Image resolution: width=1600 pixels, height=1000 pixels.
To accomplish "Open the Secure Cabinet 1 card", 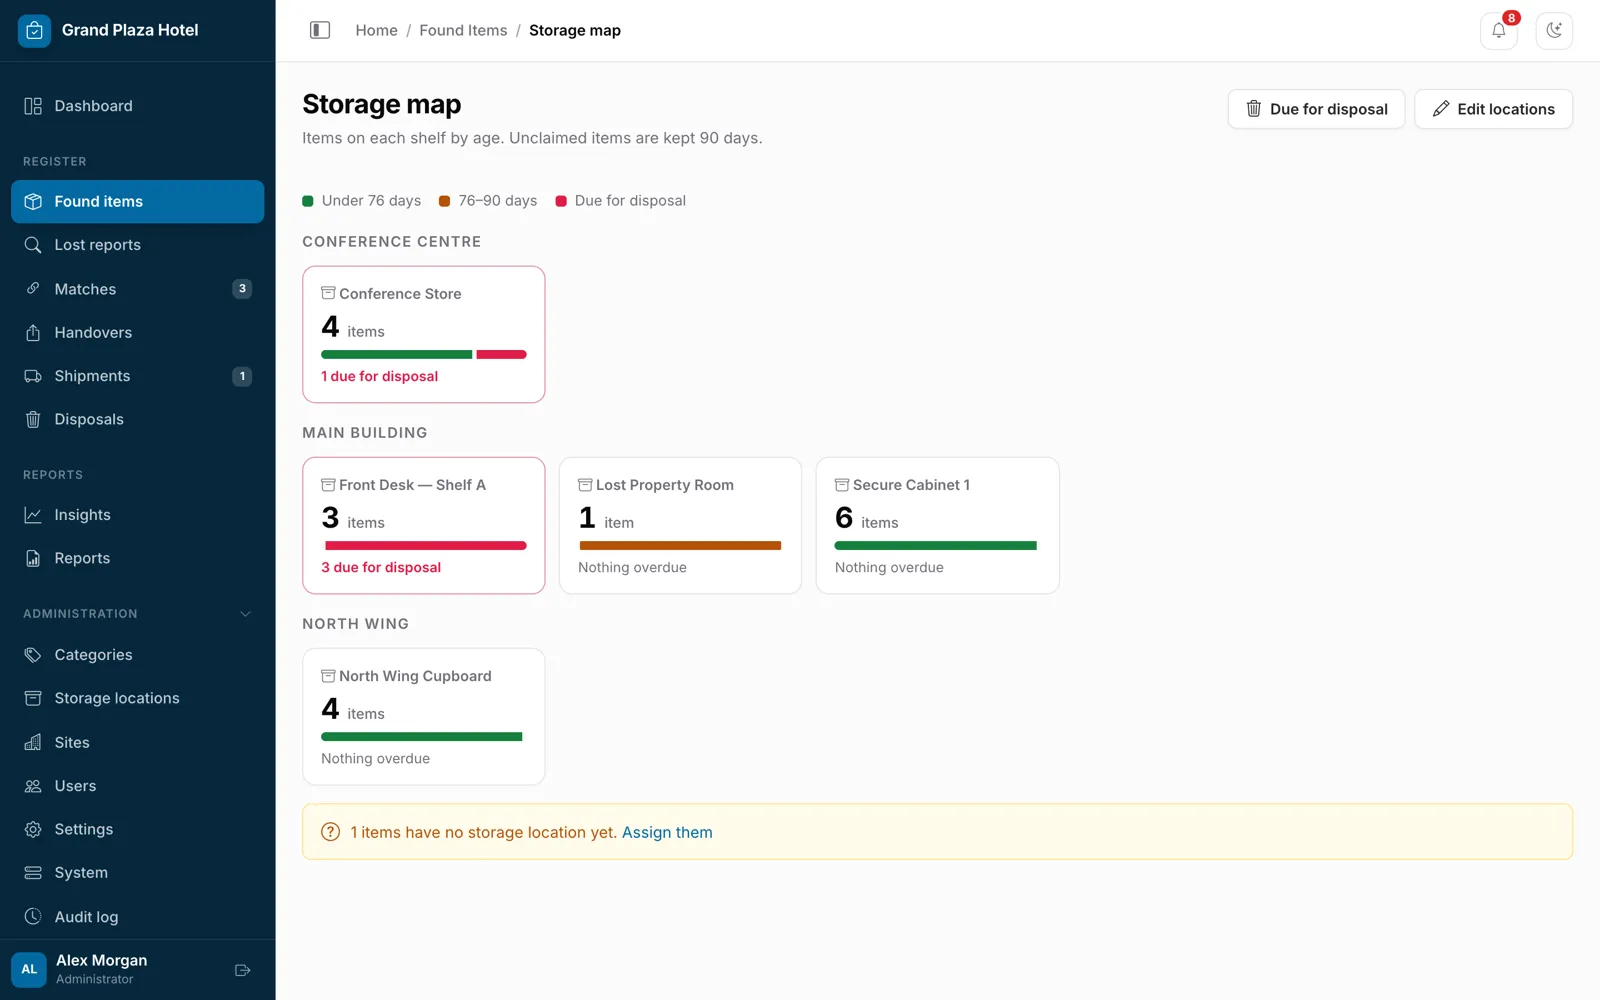I will (x=937, y=526).
